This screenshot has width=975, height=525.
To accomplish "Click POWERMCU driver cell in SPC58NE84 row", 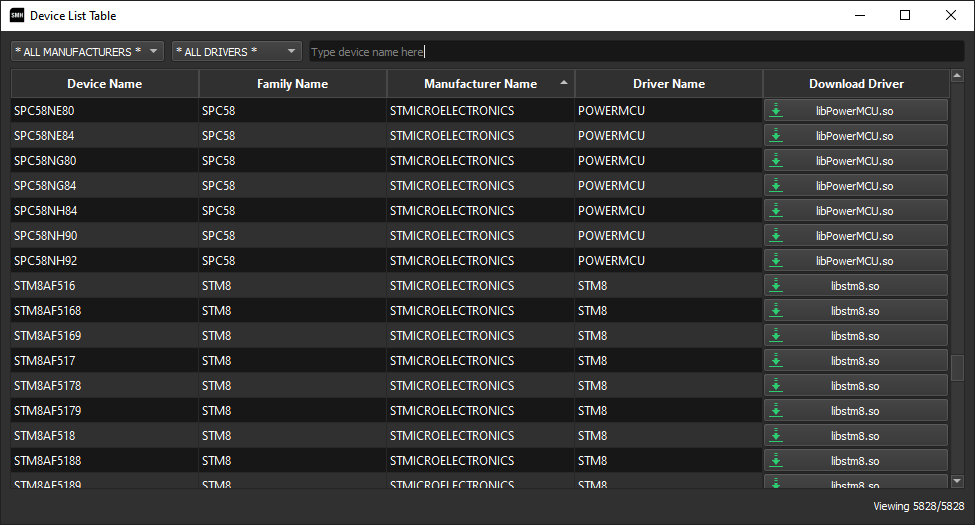I will (669, 136).
